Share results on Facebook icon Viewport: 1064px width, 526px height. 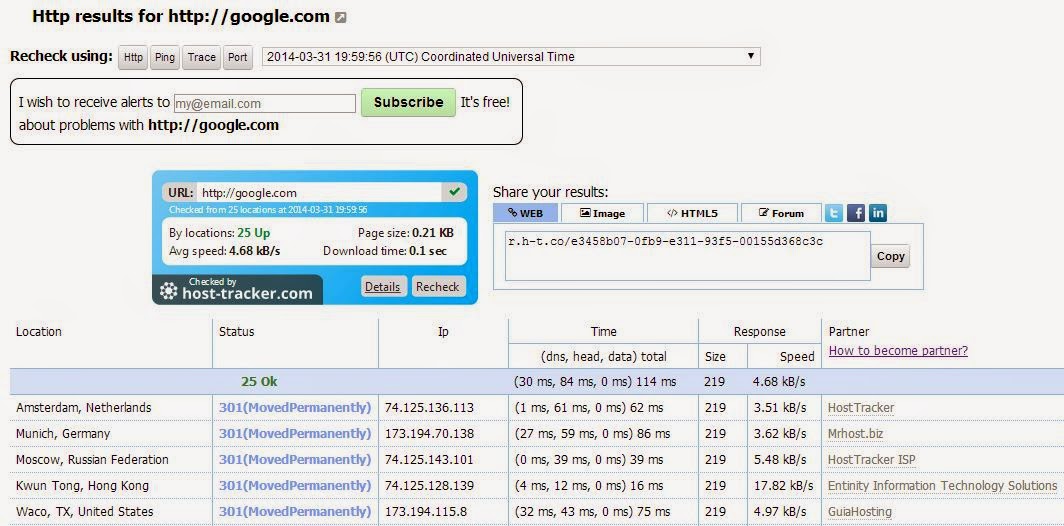(x=856, y=213)
